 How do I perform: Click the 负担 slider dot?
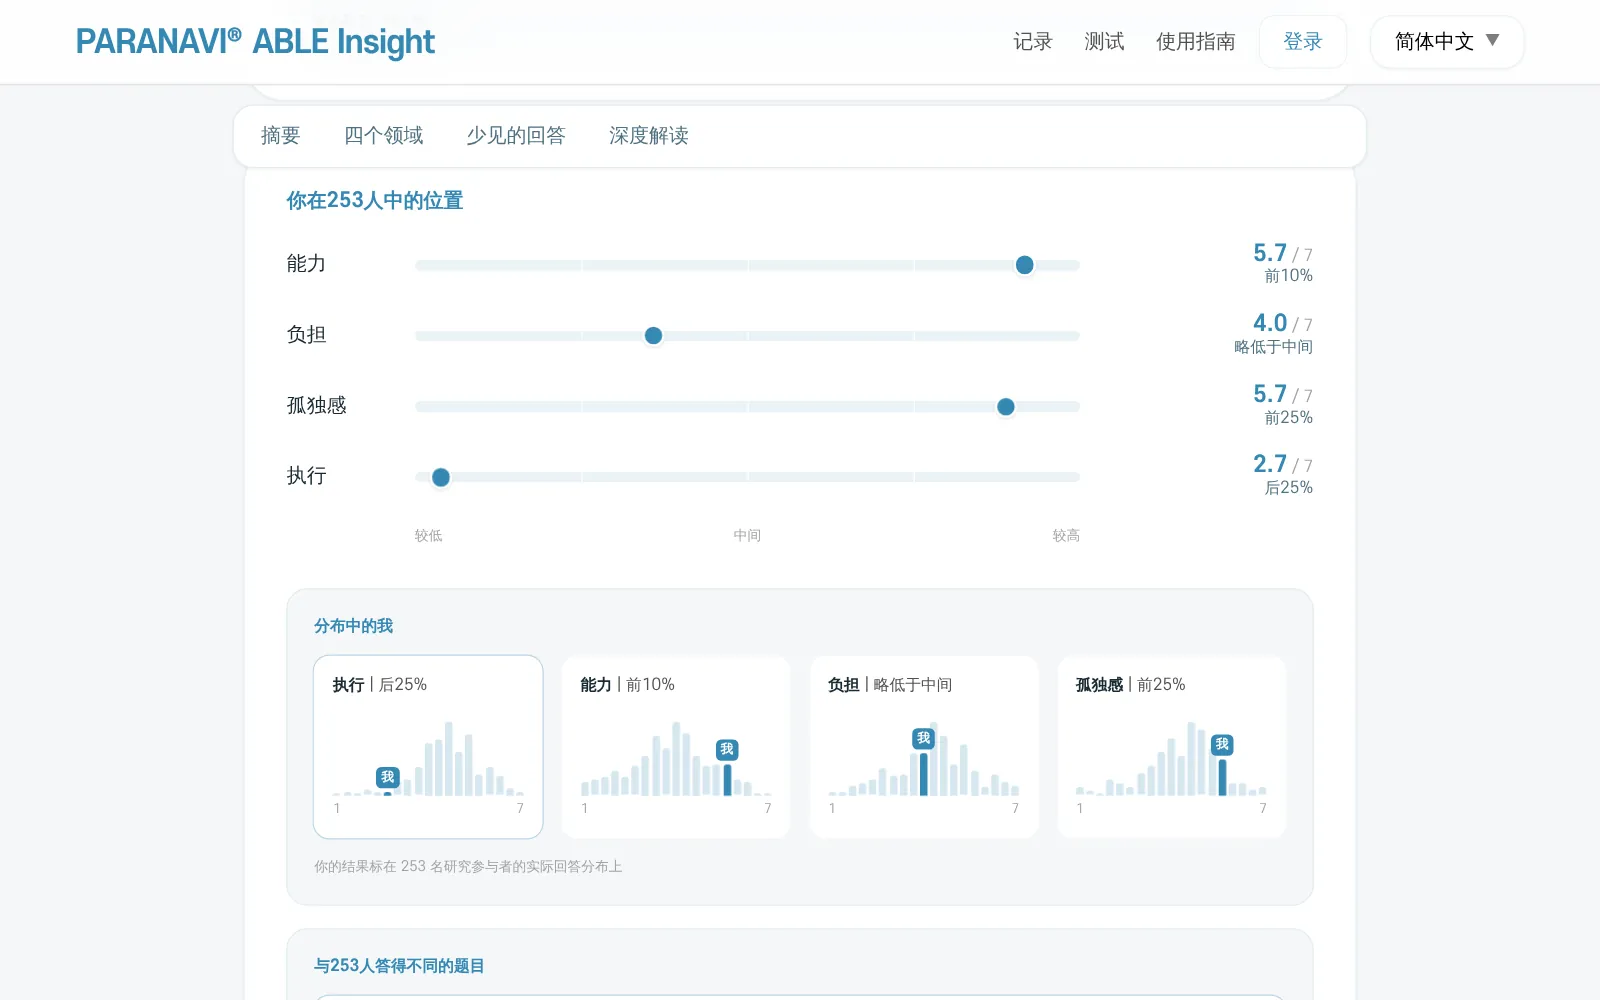653,336
